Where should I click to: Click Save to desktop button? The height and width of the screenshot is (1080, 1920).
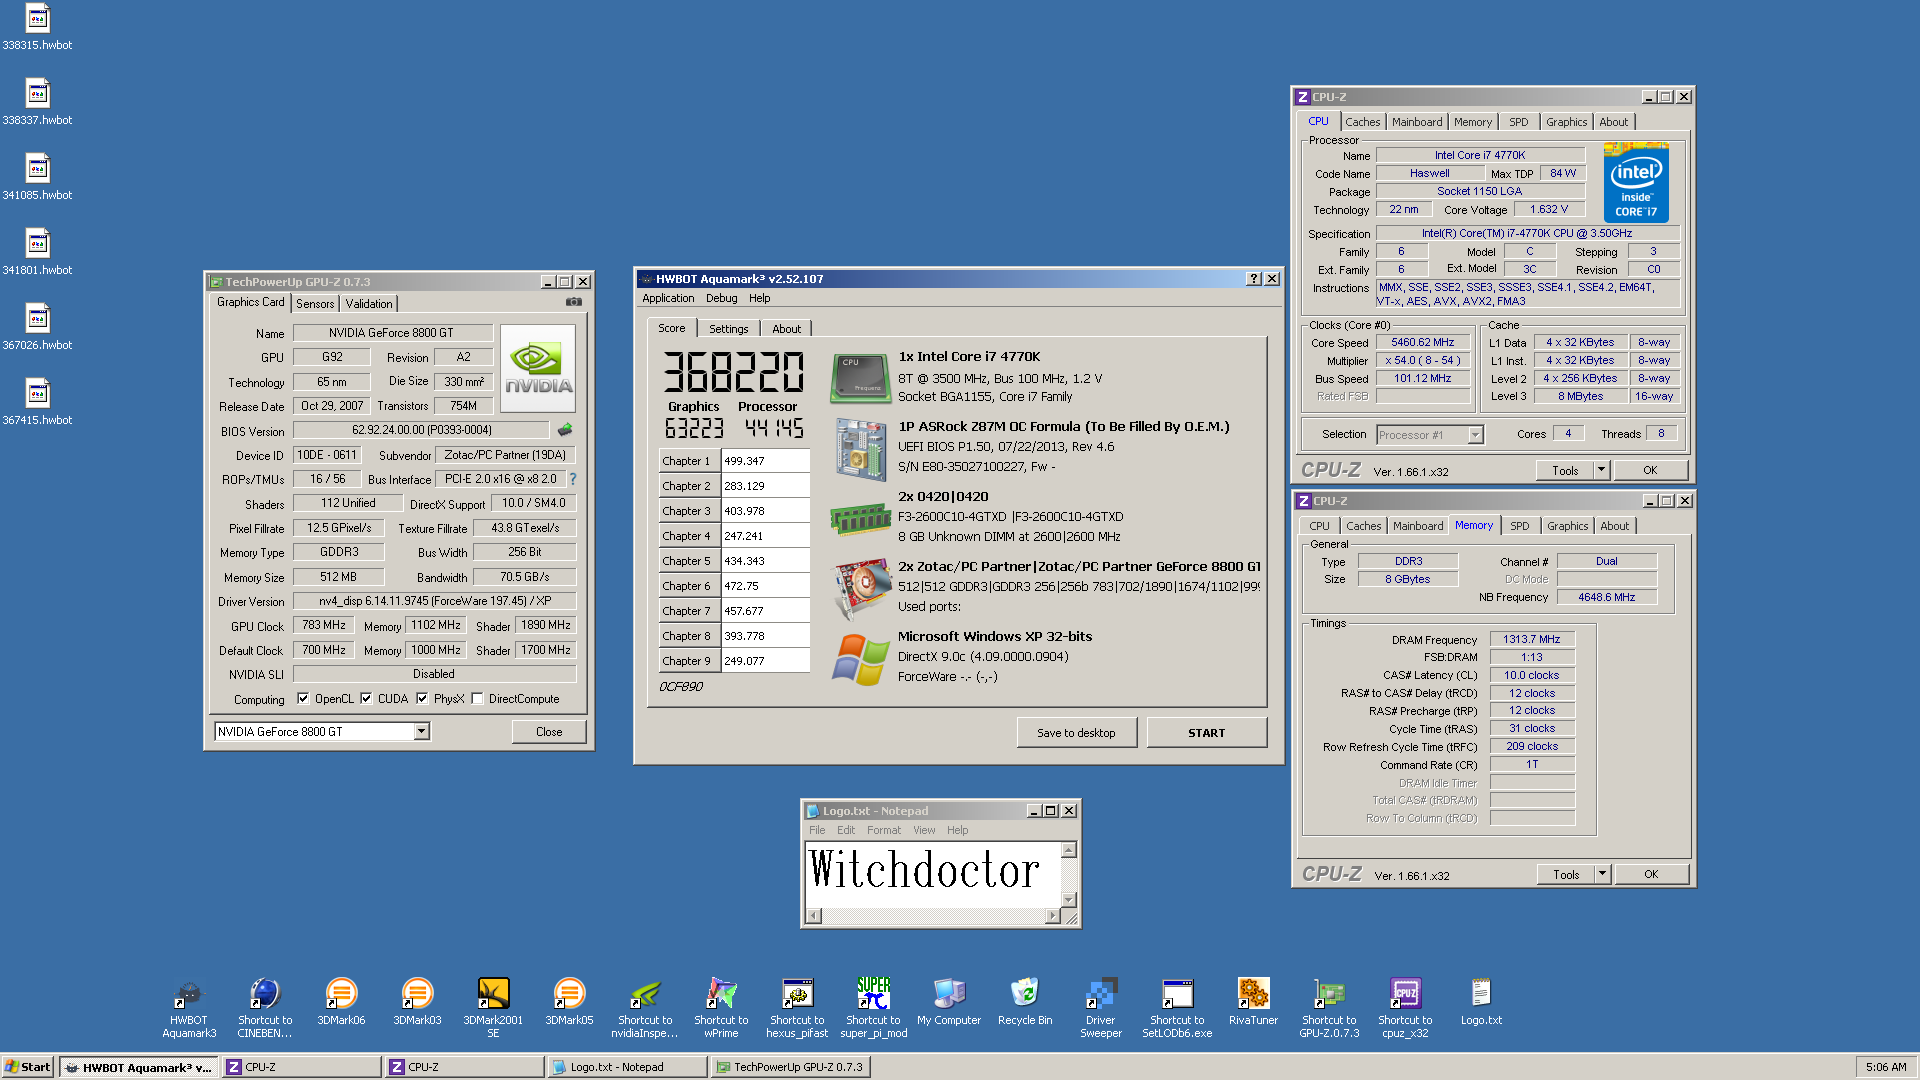point(1076,732)
